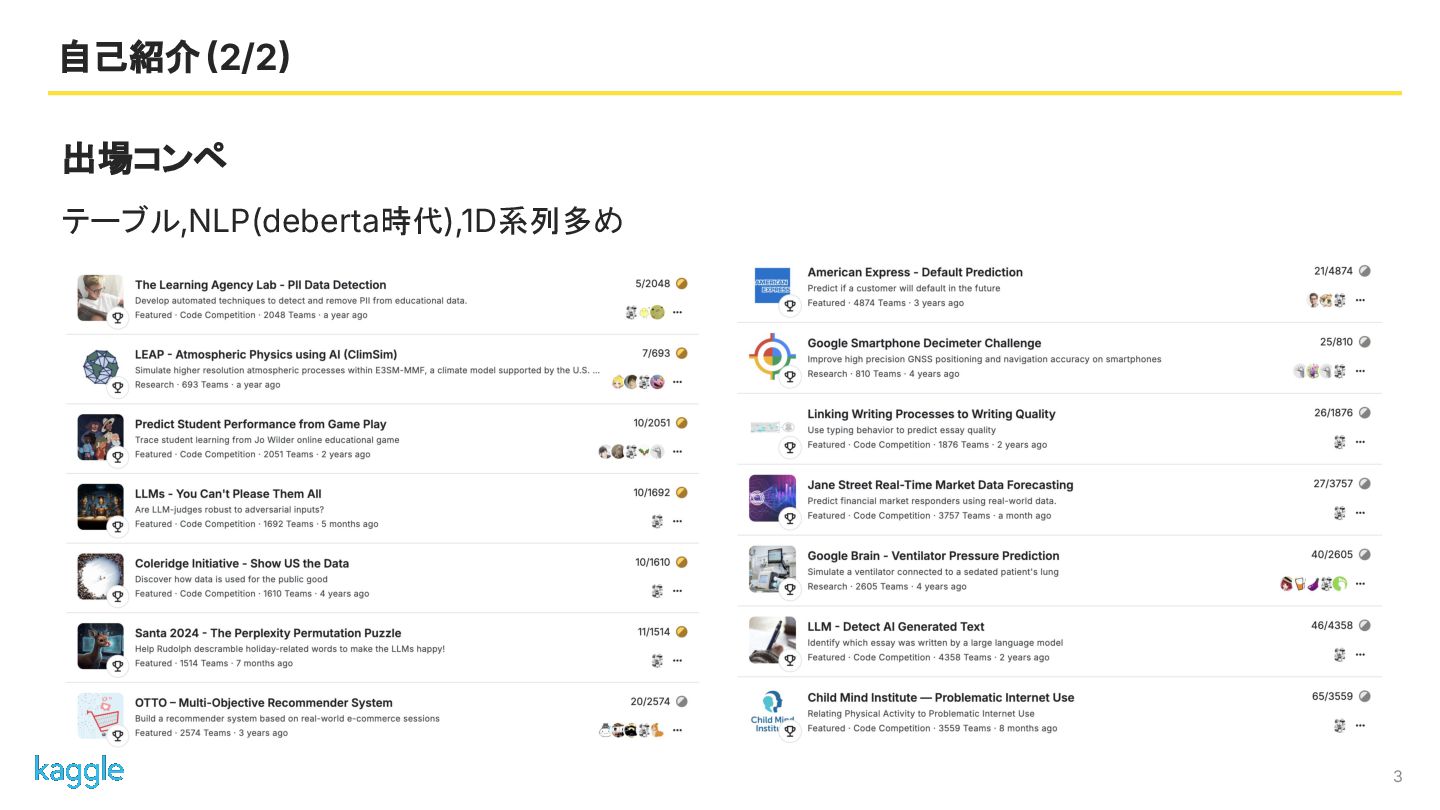Click the Santa 2024 competition thumbnail

100,646
